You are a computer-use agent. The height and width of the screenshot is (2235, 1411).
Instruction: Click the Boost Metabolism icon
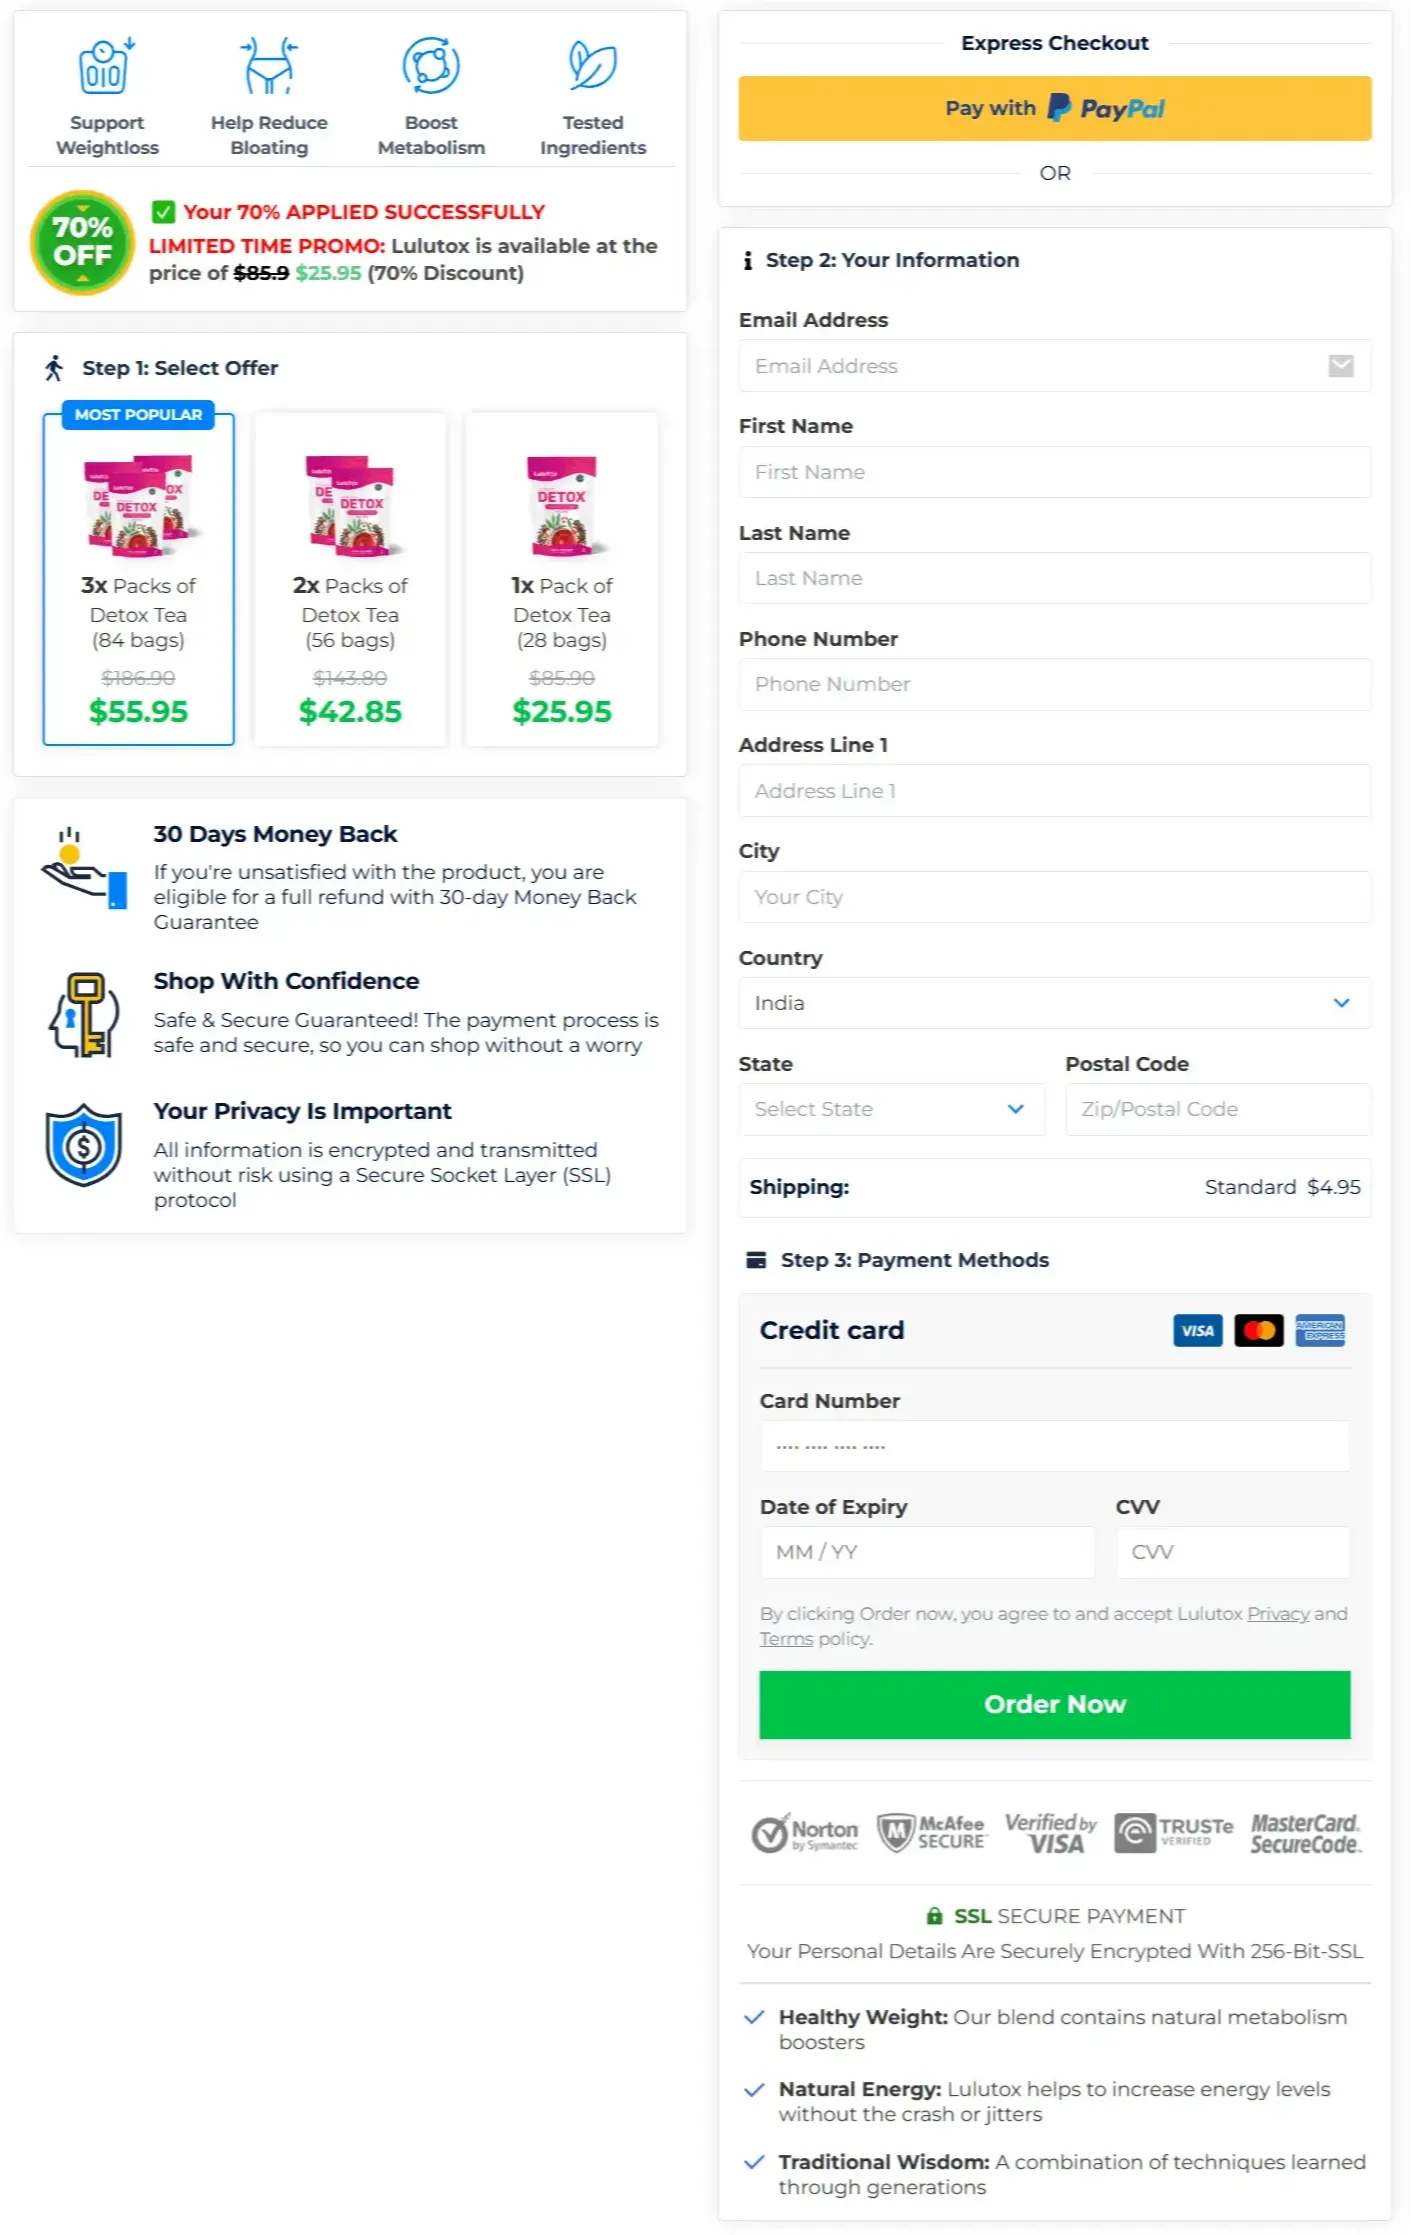[431, 65]
